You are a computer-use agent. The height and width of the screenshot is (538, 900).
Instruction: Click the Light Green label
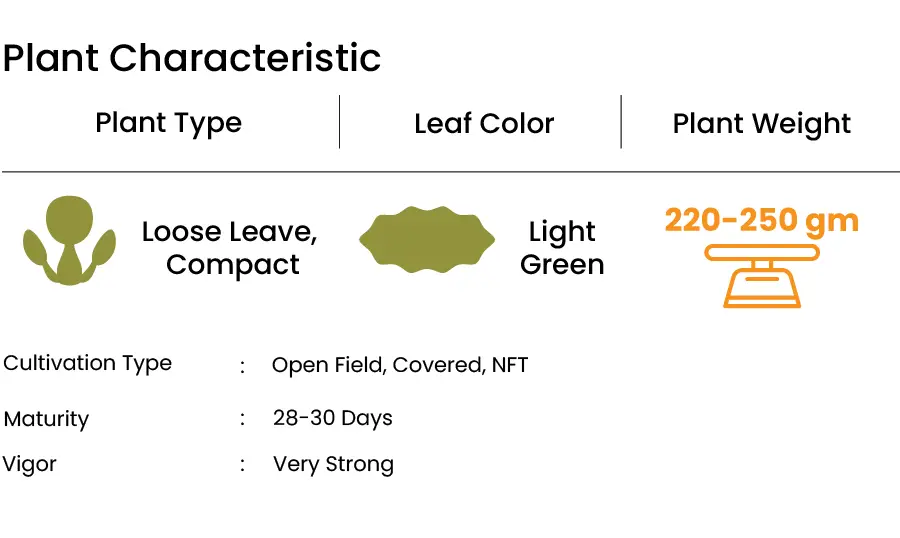(x=562, y=249)
